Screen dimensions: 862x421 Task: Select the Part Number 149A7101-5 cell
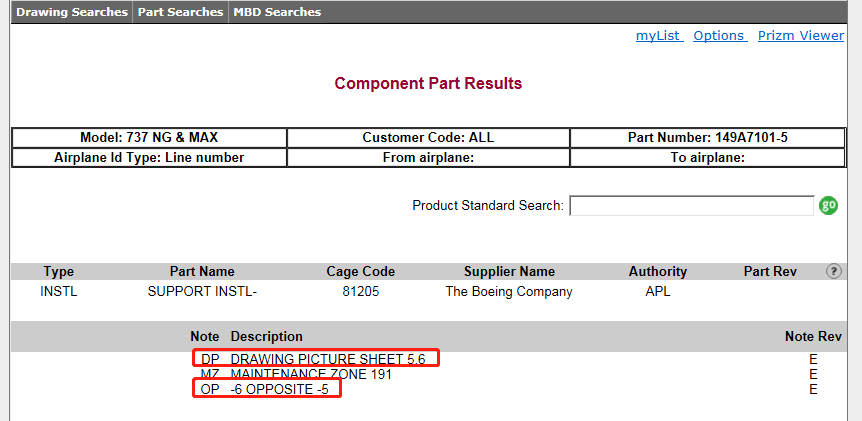coord(708,137)
